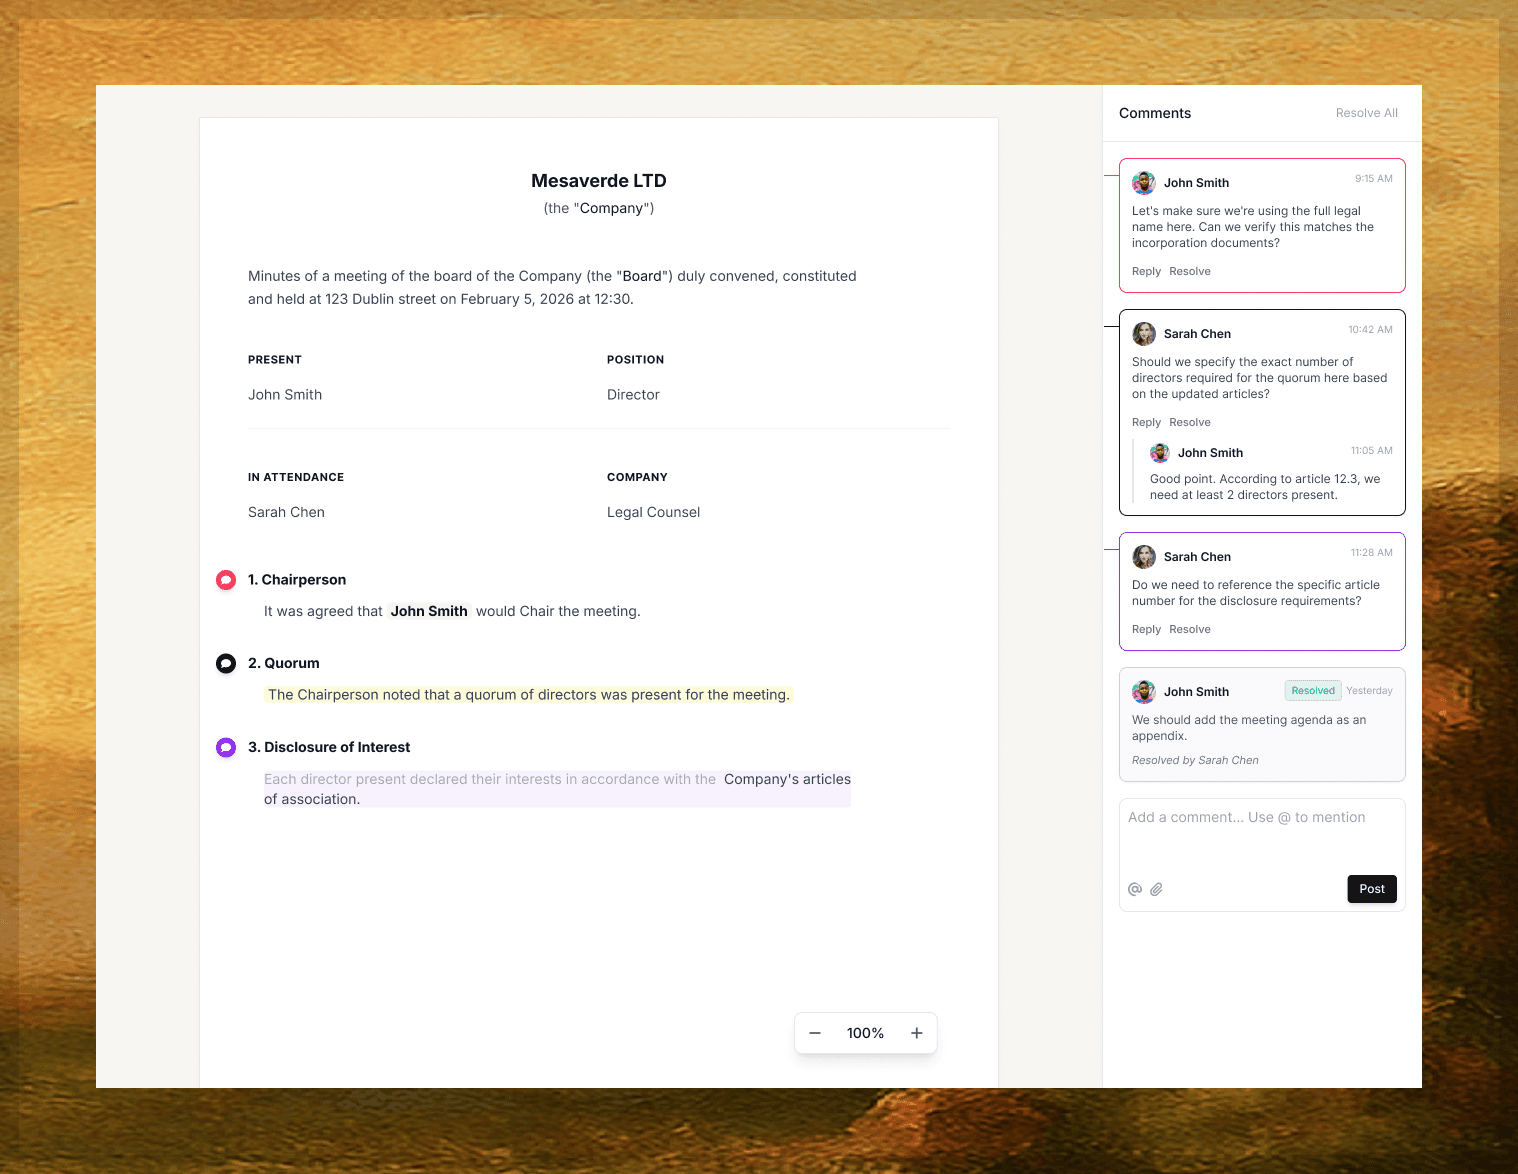The width and height of the screenshot is (1518, 1174).
Task: Reply to Sarah Chen's disclosure comment
Action: [x=1146, y=629]
